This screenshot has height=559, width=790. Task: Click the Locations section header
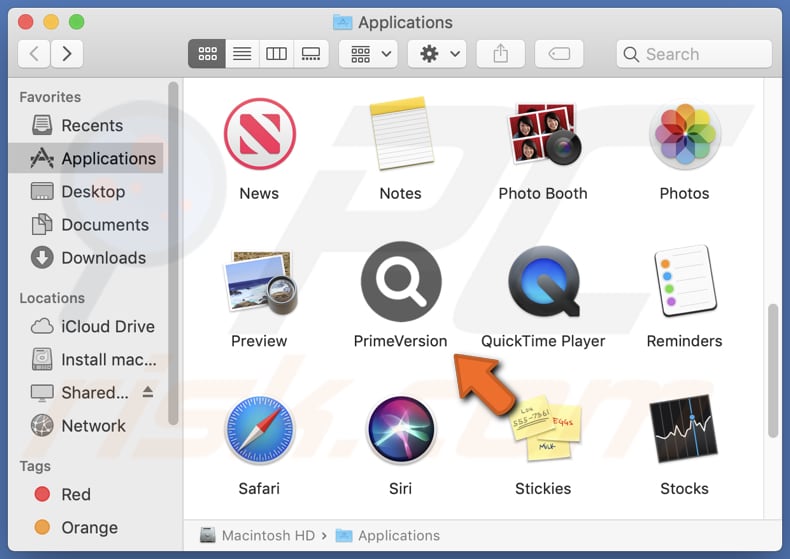(52, 298)
